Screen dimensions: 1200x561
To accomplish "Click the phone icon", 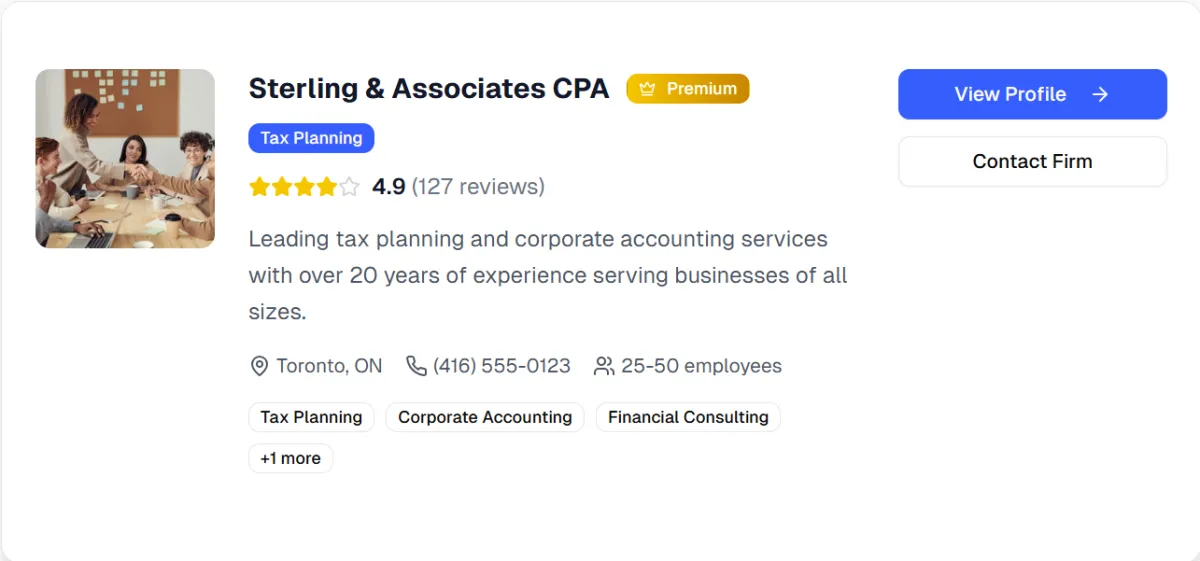I will tap(416, 366).
